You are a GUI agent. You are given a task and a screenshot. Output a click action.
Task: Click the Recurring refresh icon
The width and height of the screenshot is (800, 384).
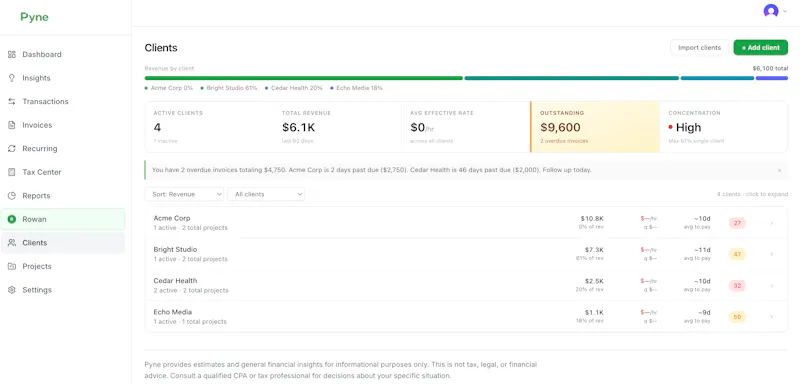[x=12, y=148]
